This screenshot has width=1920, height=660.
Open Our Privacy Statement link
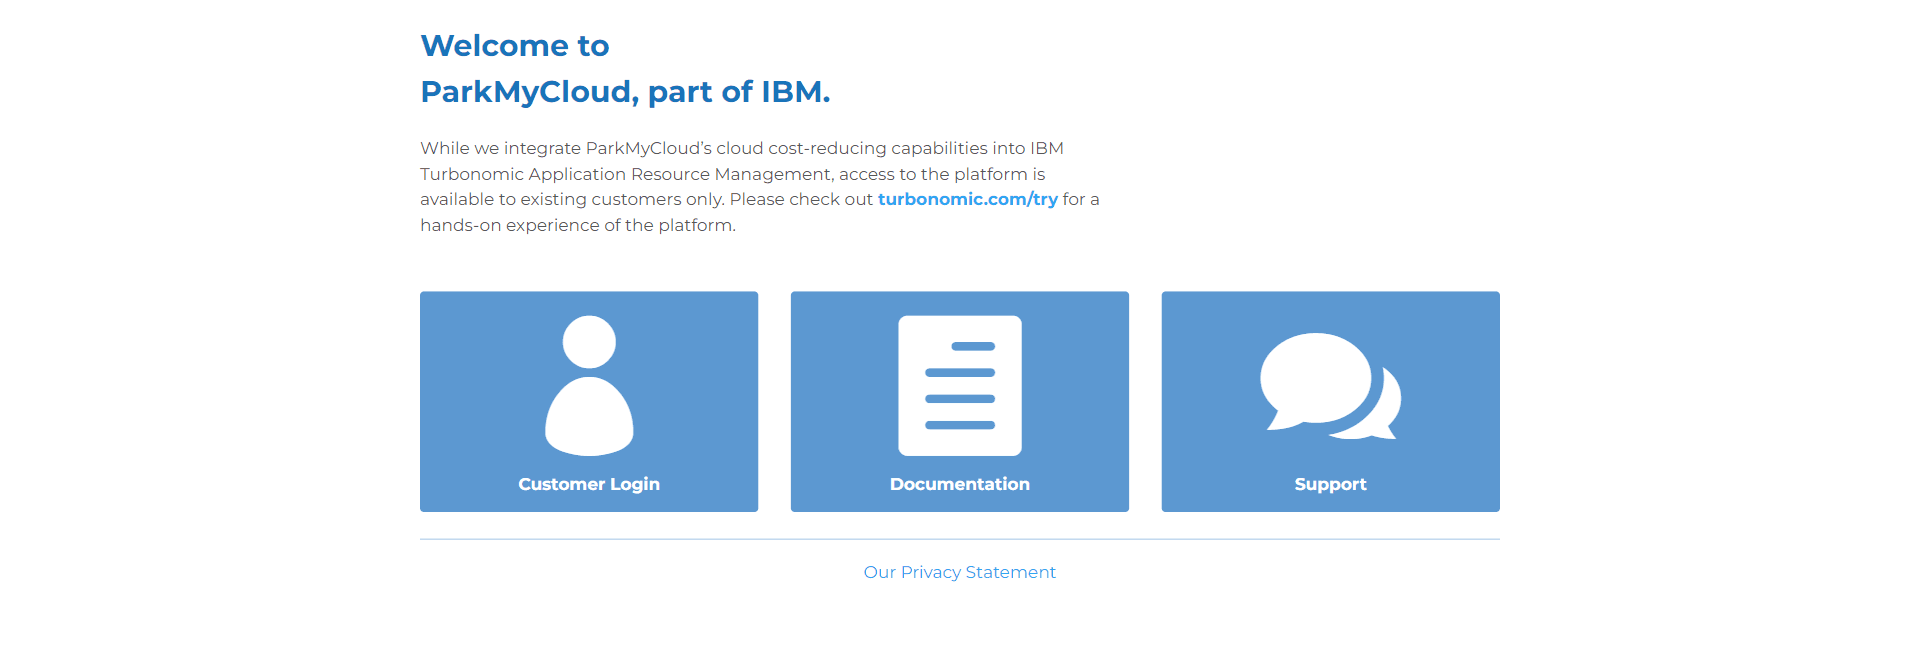point(960,572)
